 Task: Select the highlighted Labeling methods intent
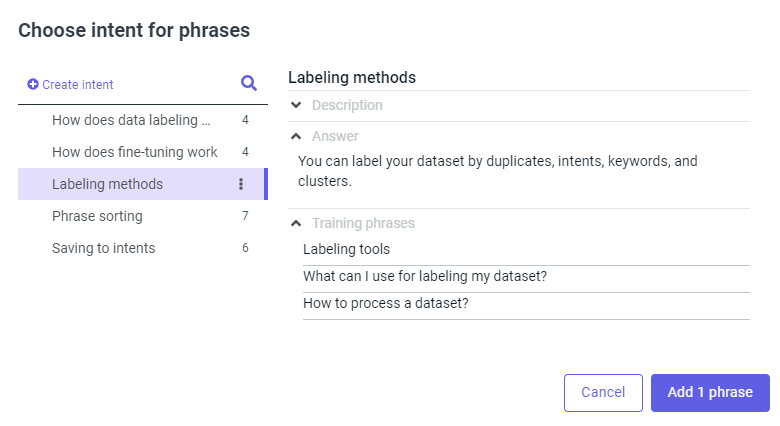(107, 184)
